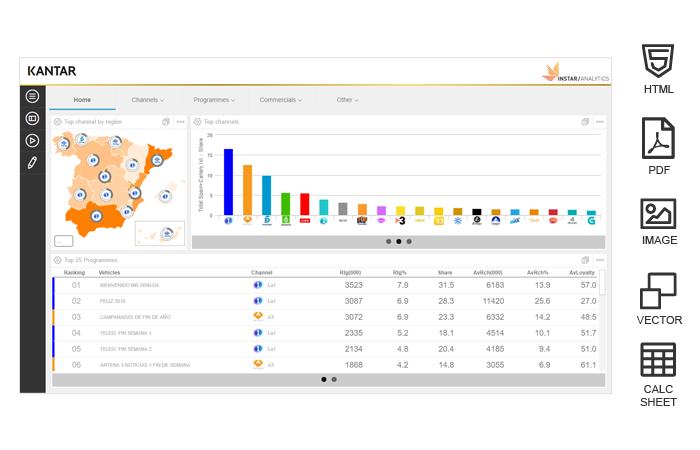Open the hamburger menu in the sidebar

click(x=32, y=96)
